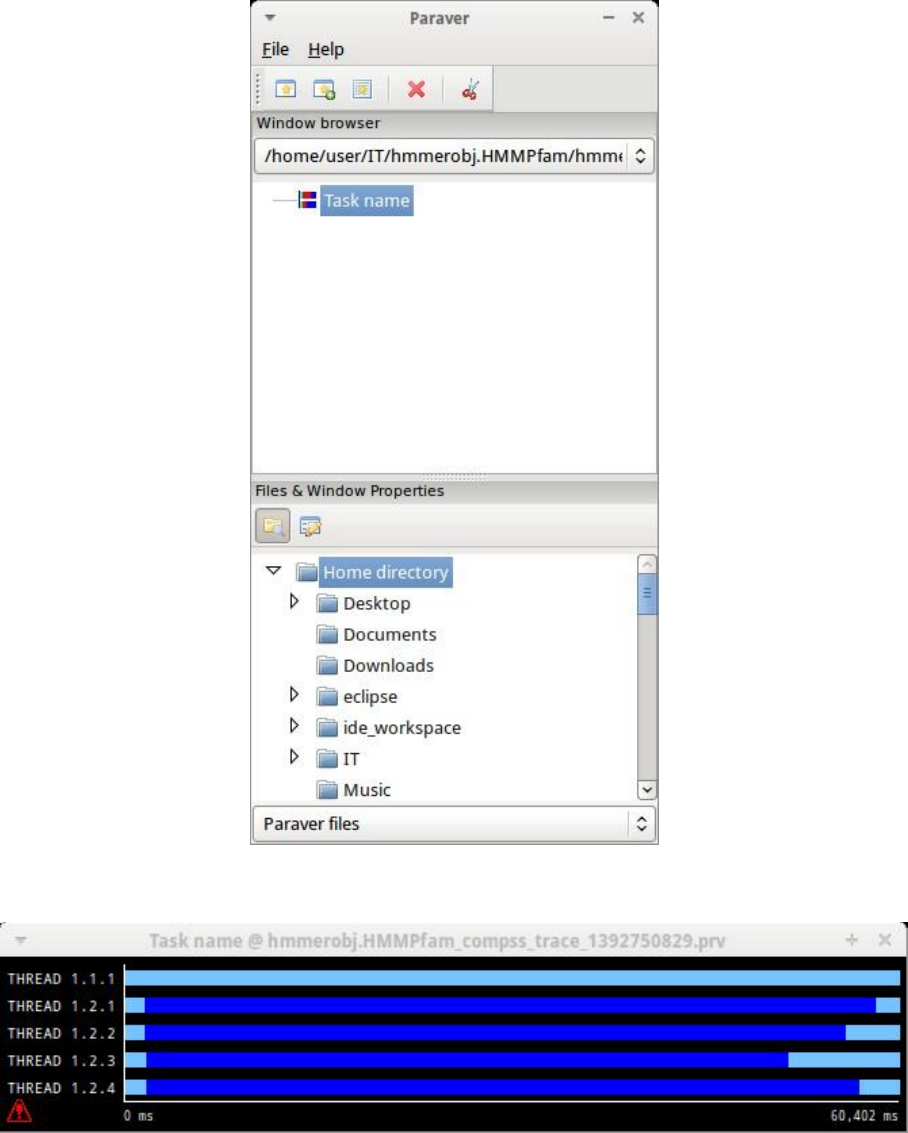Open the Paraver files filter dropdown
Image resolution: width=908 pixels, height=1133 pixels.
[454, 824]
